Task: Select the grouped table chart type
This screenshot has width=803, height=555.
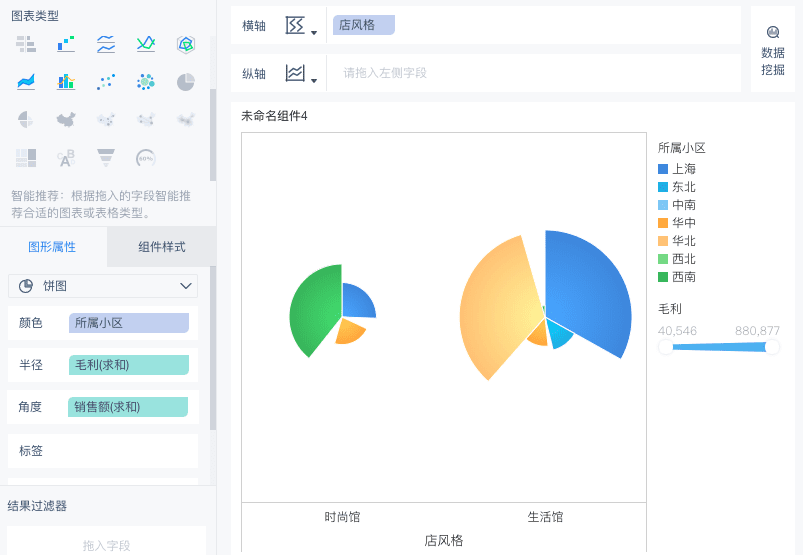Action: tap(26, 45)
